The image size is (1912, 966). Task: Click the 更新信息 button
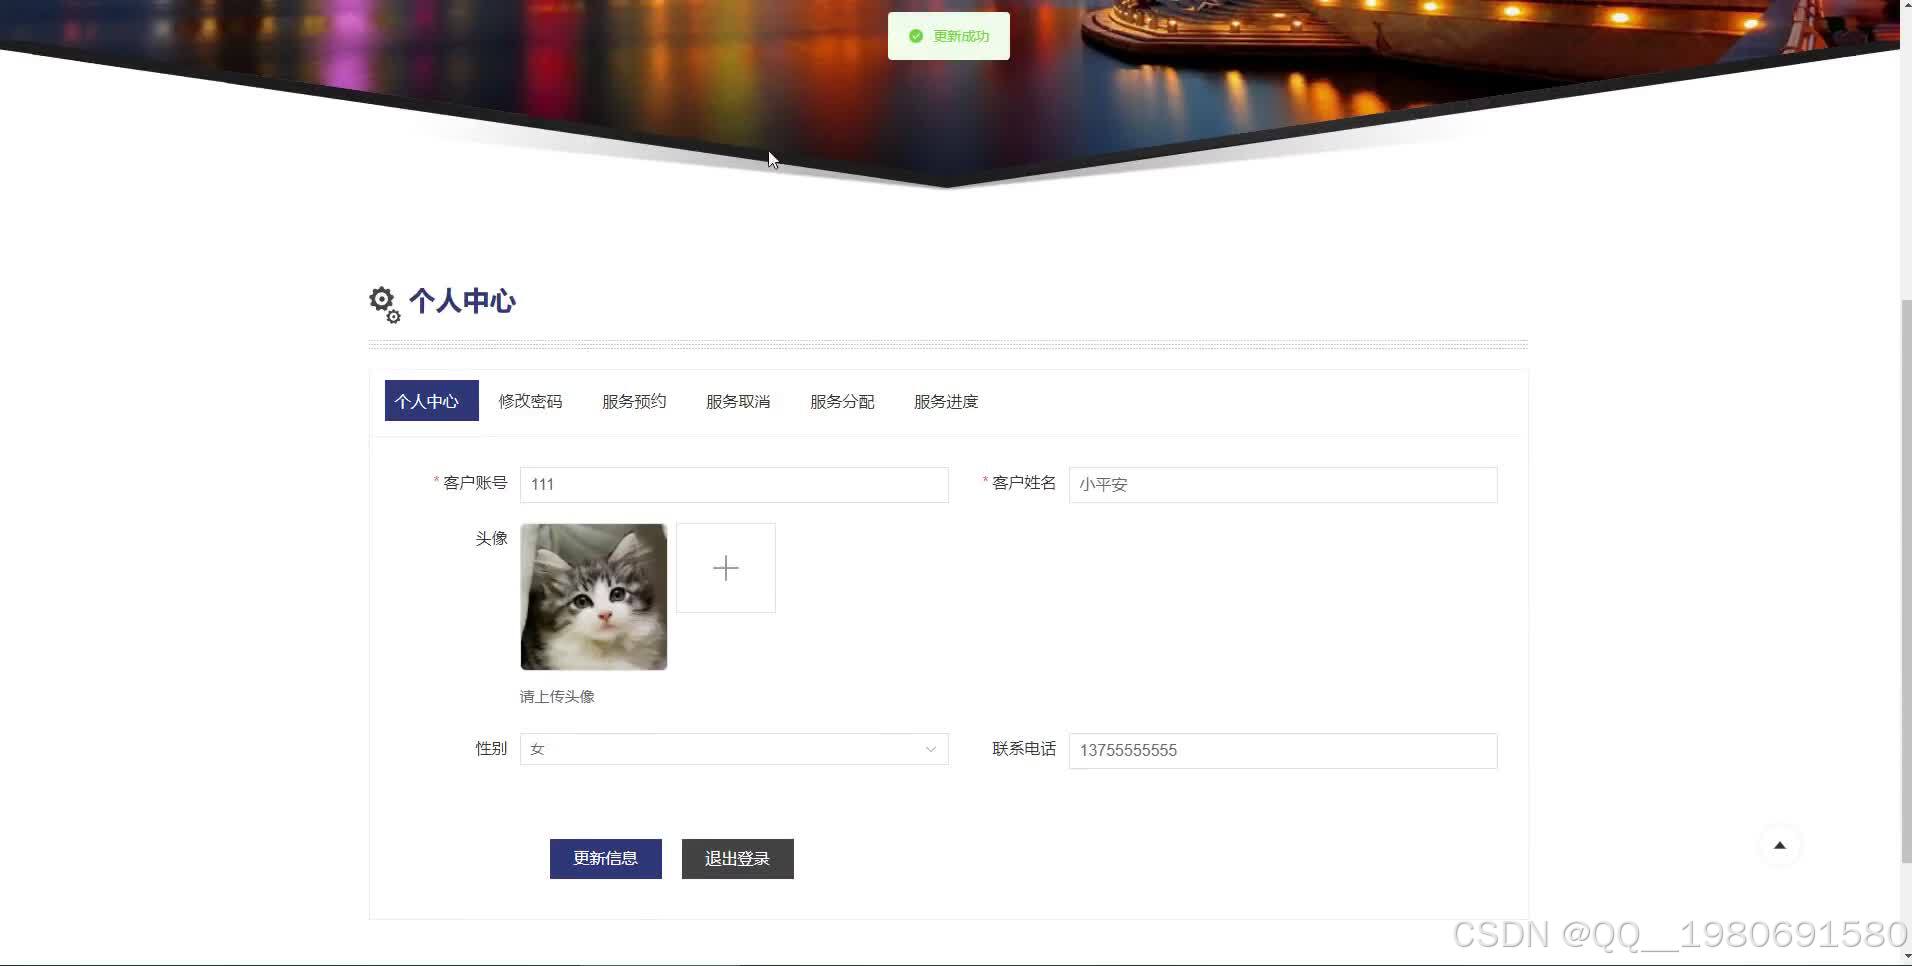click(x=605, y=858)
